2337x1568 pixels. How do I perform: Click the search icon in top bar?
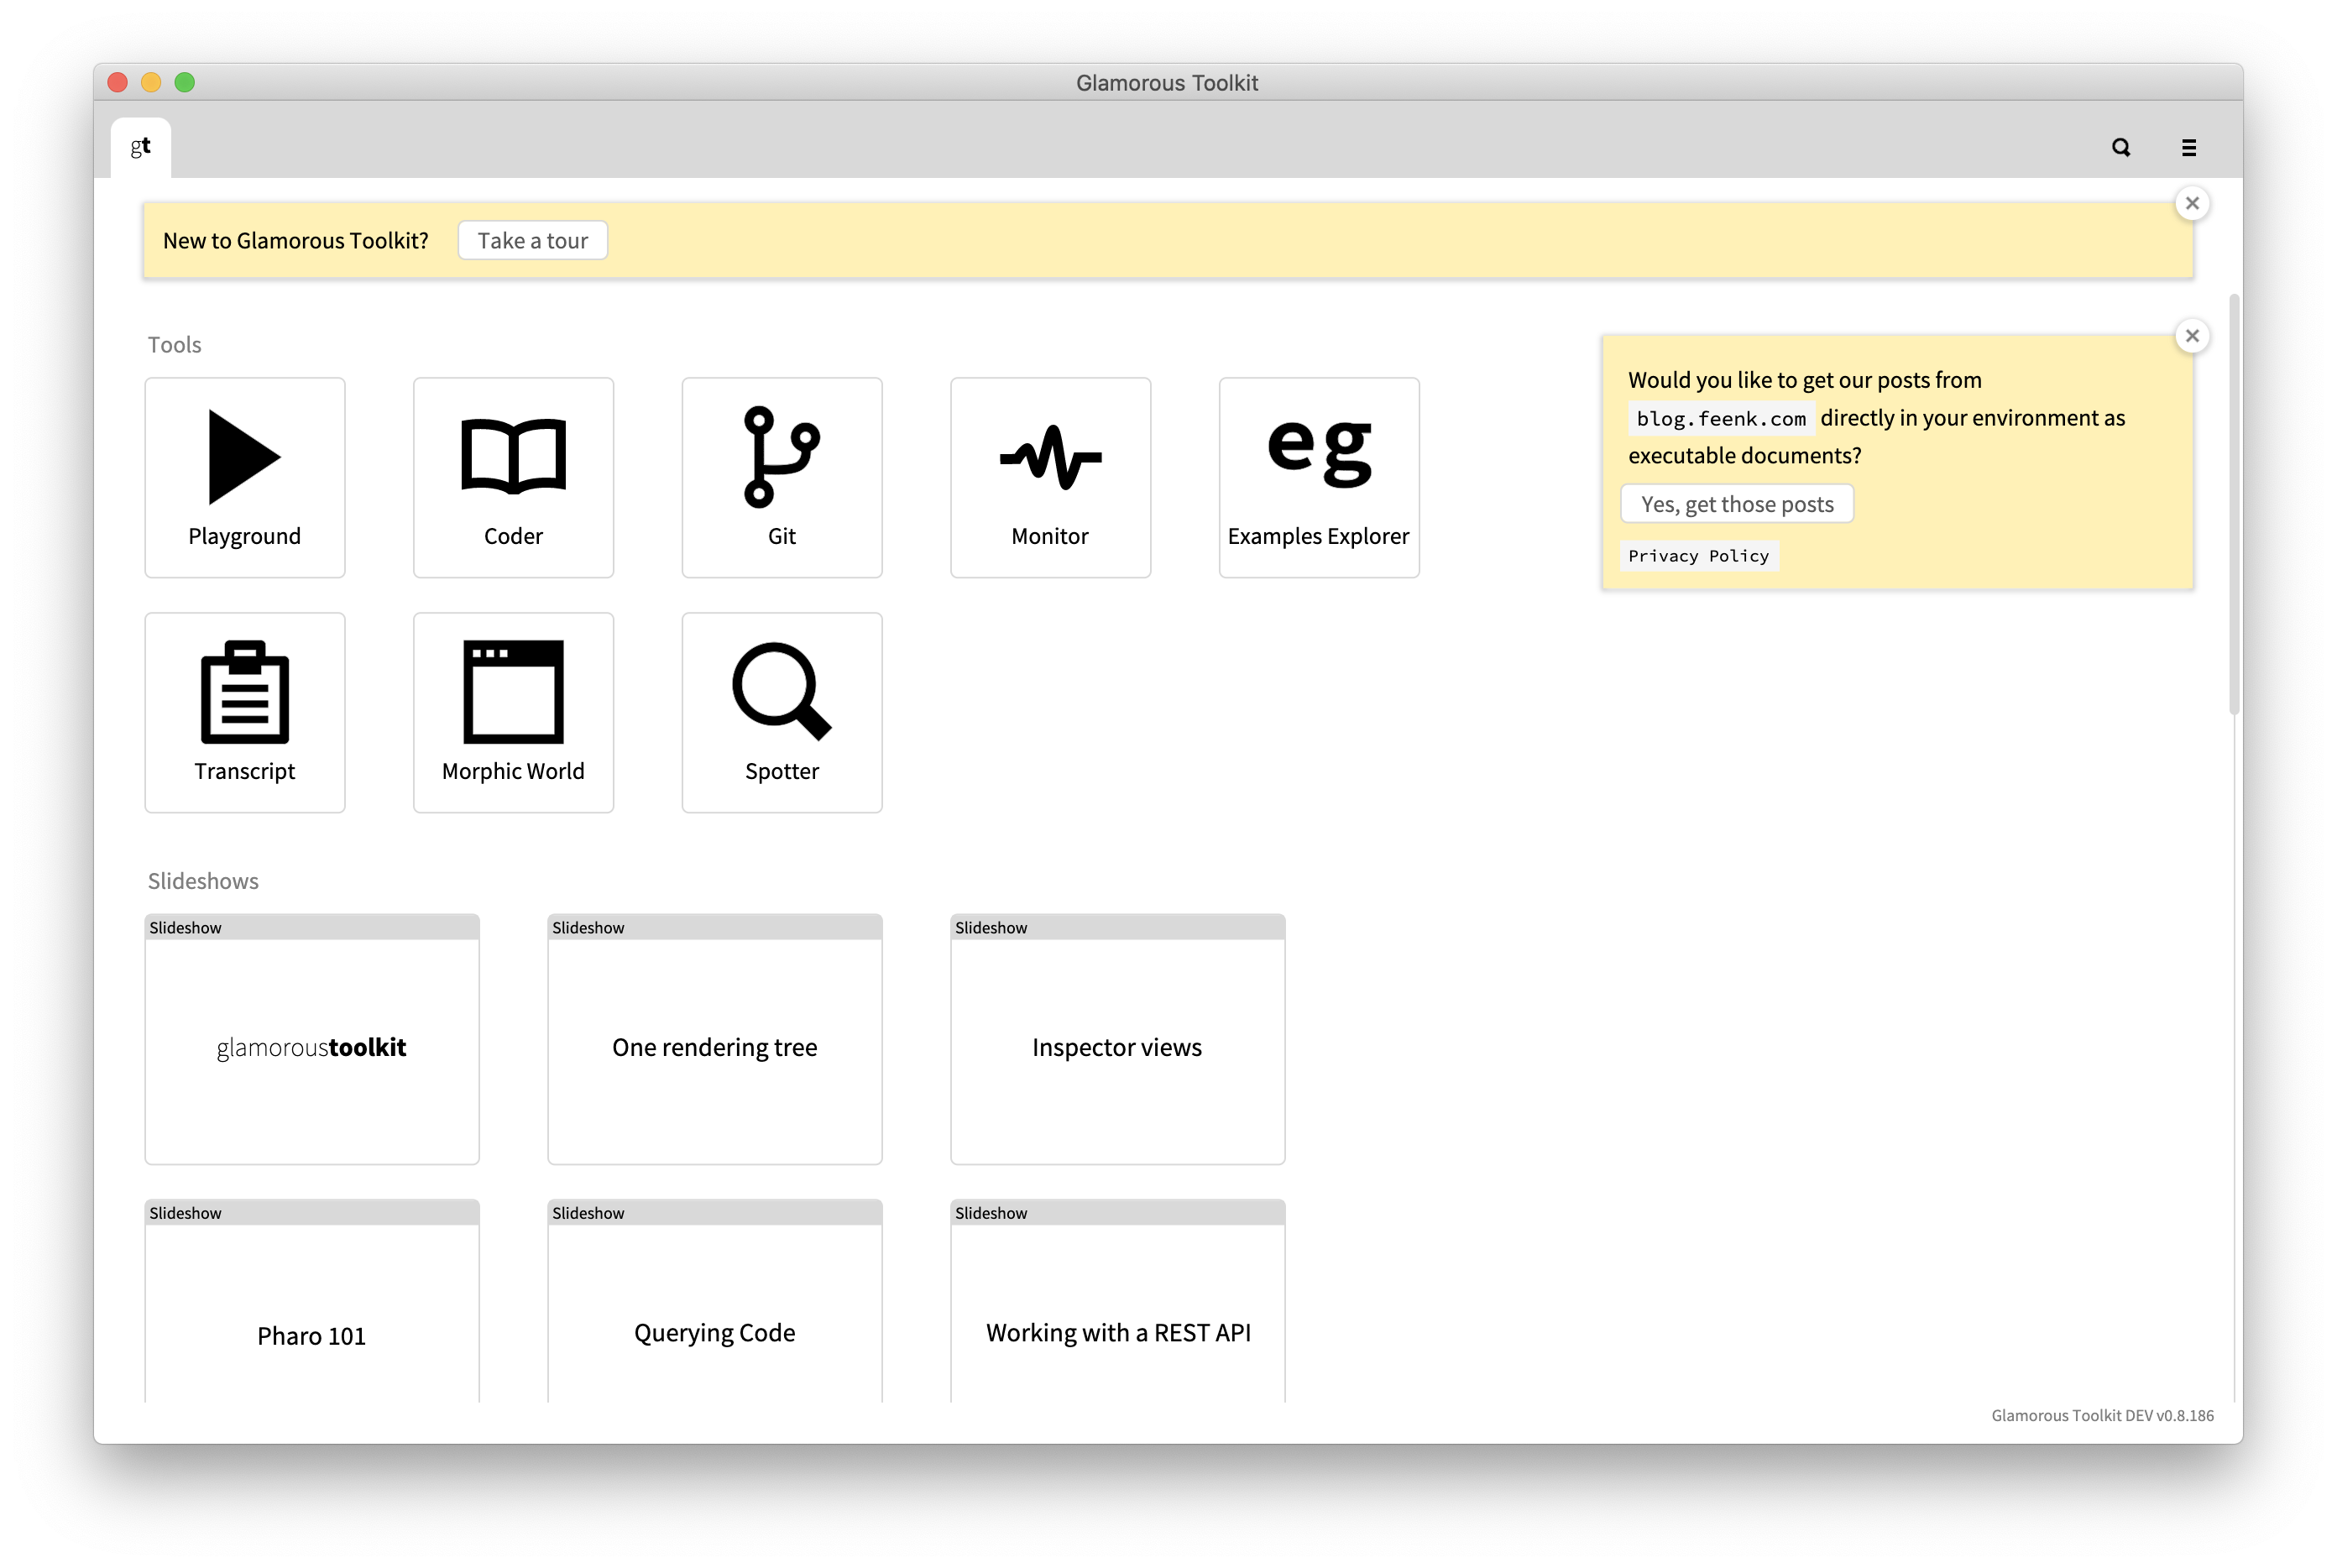click(x=2121, y=148)
